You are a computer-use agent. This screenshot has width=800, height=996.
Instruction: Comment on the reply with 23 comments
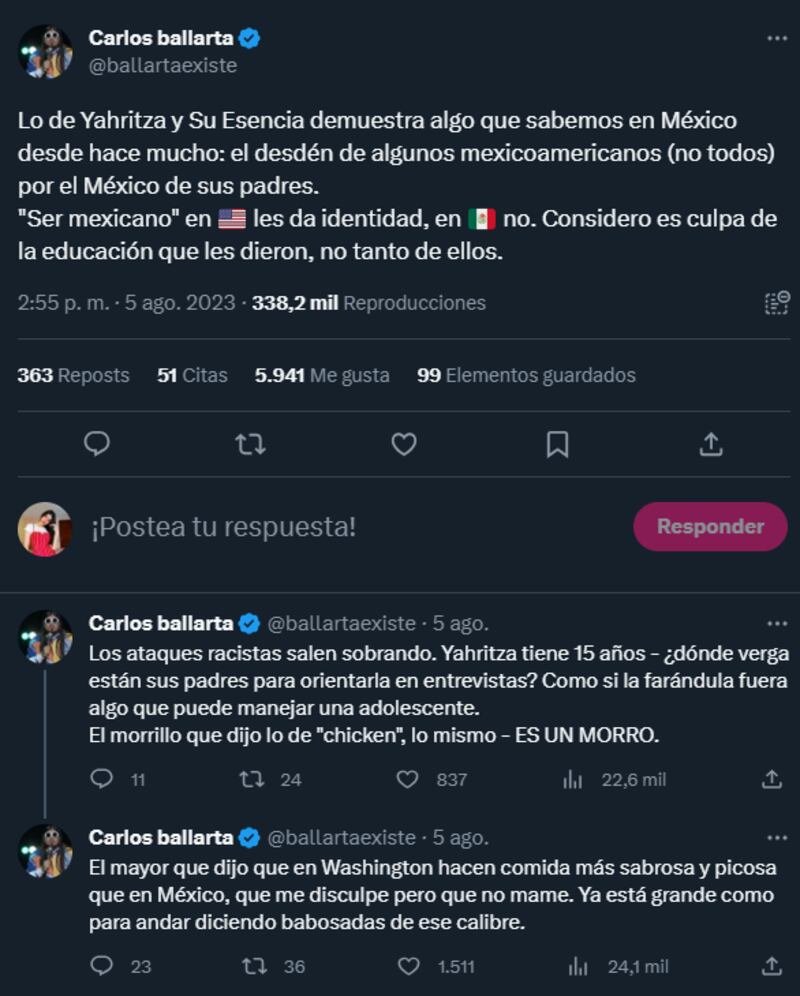(102, 966)
